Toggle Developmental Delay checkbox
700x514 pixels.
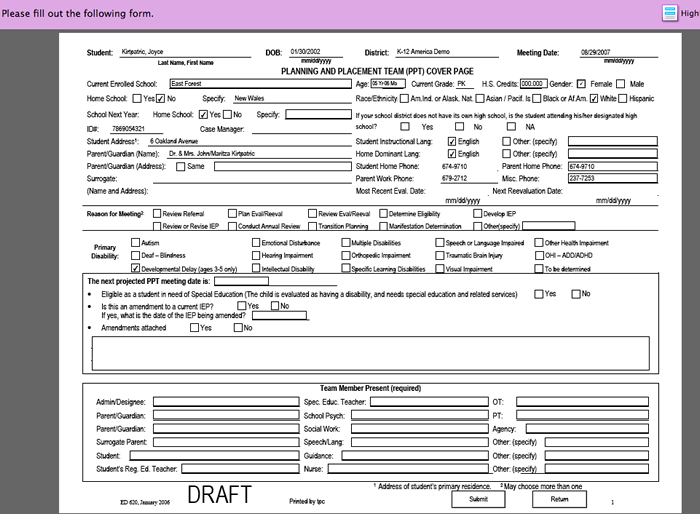(x=135, y=268)
